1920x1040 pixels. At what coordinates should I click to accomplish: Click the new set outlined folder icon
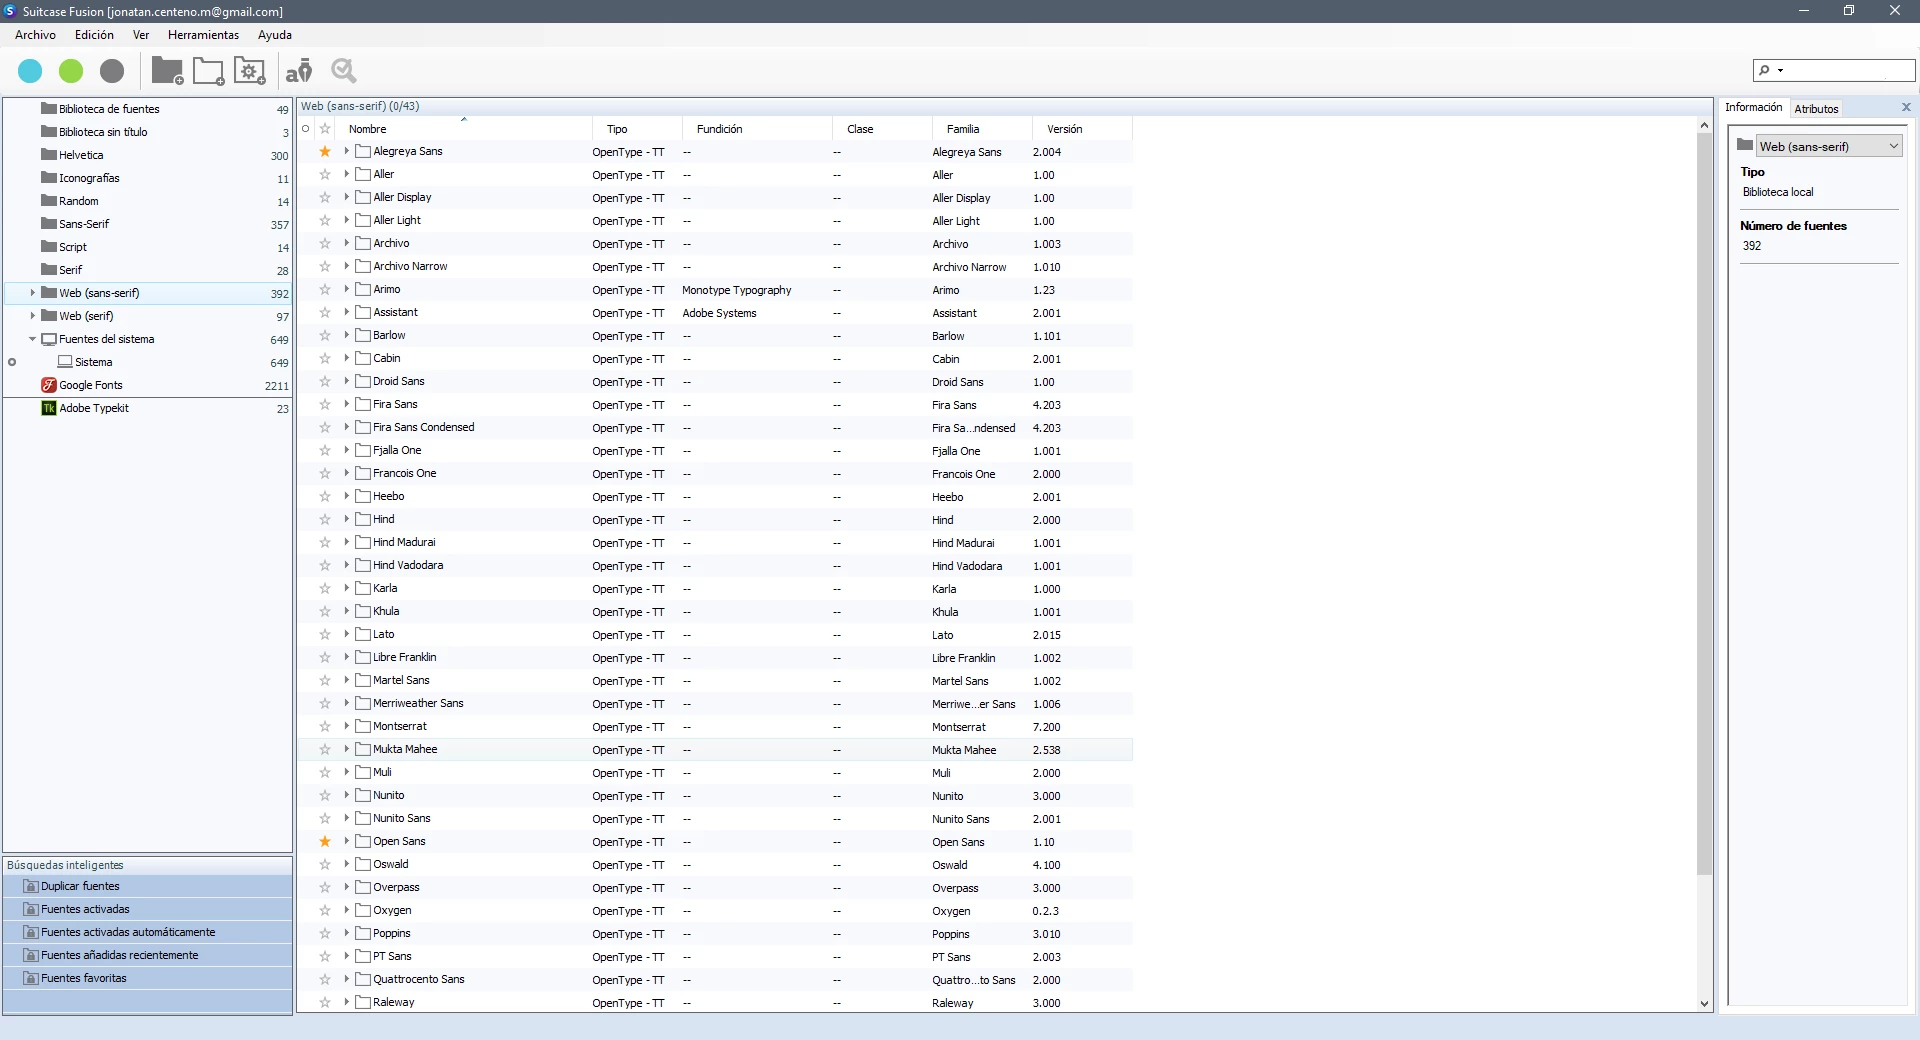[x=208, y=71]
